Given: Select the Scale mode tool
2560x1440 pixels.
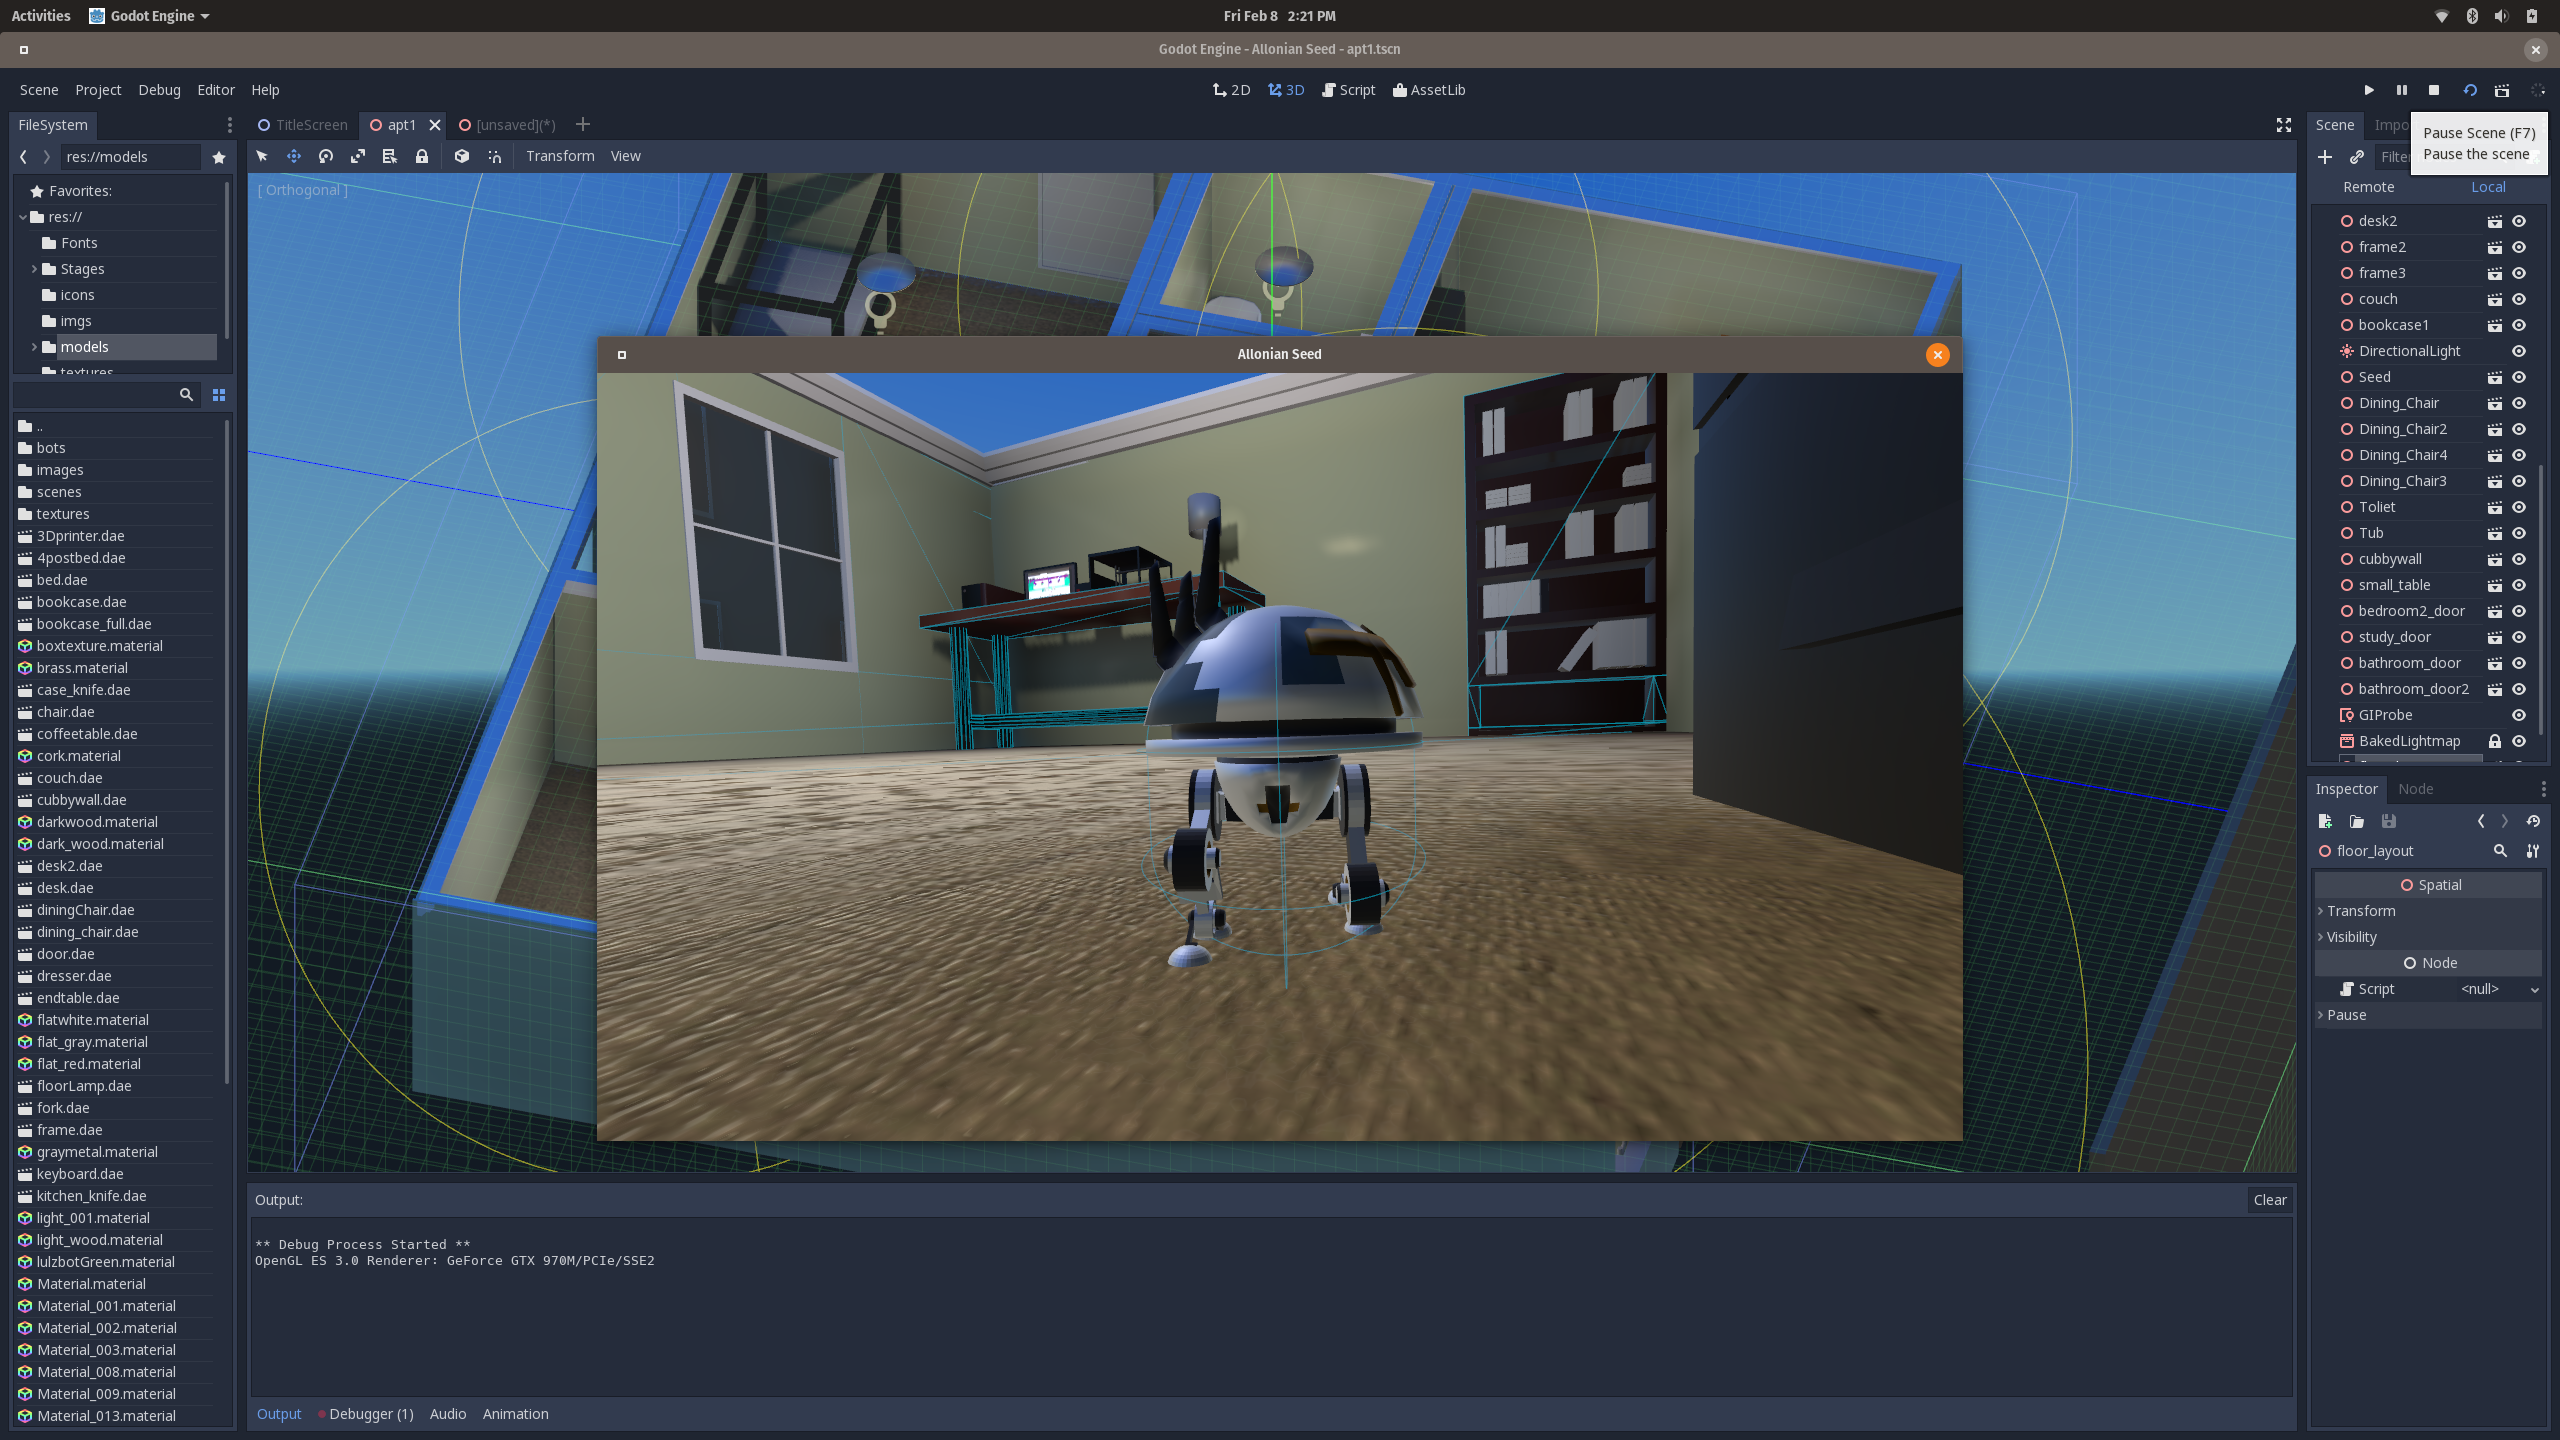Looking at the screenshot, I should pos(358,156).
